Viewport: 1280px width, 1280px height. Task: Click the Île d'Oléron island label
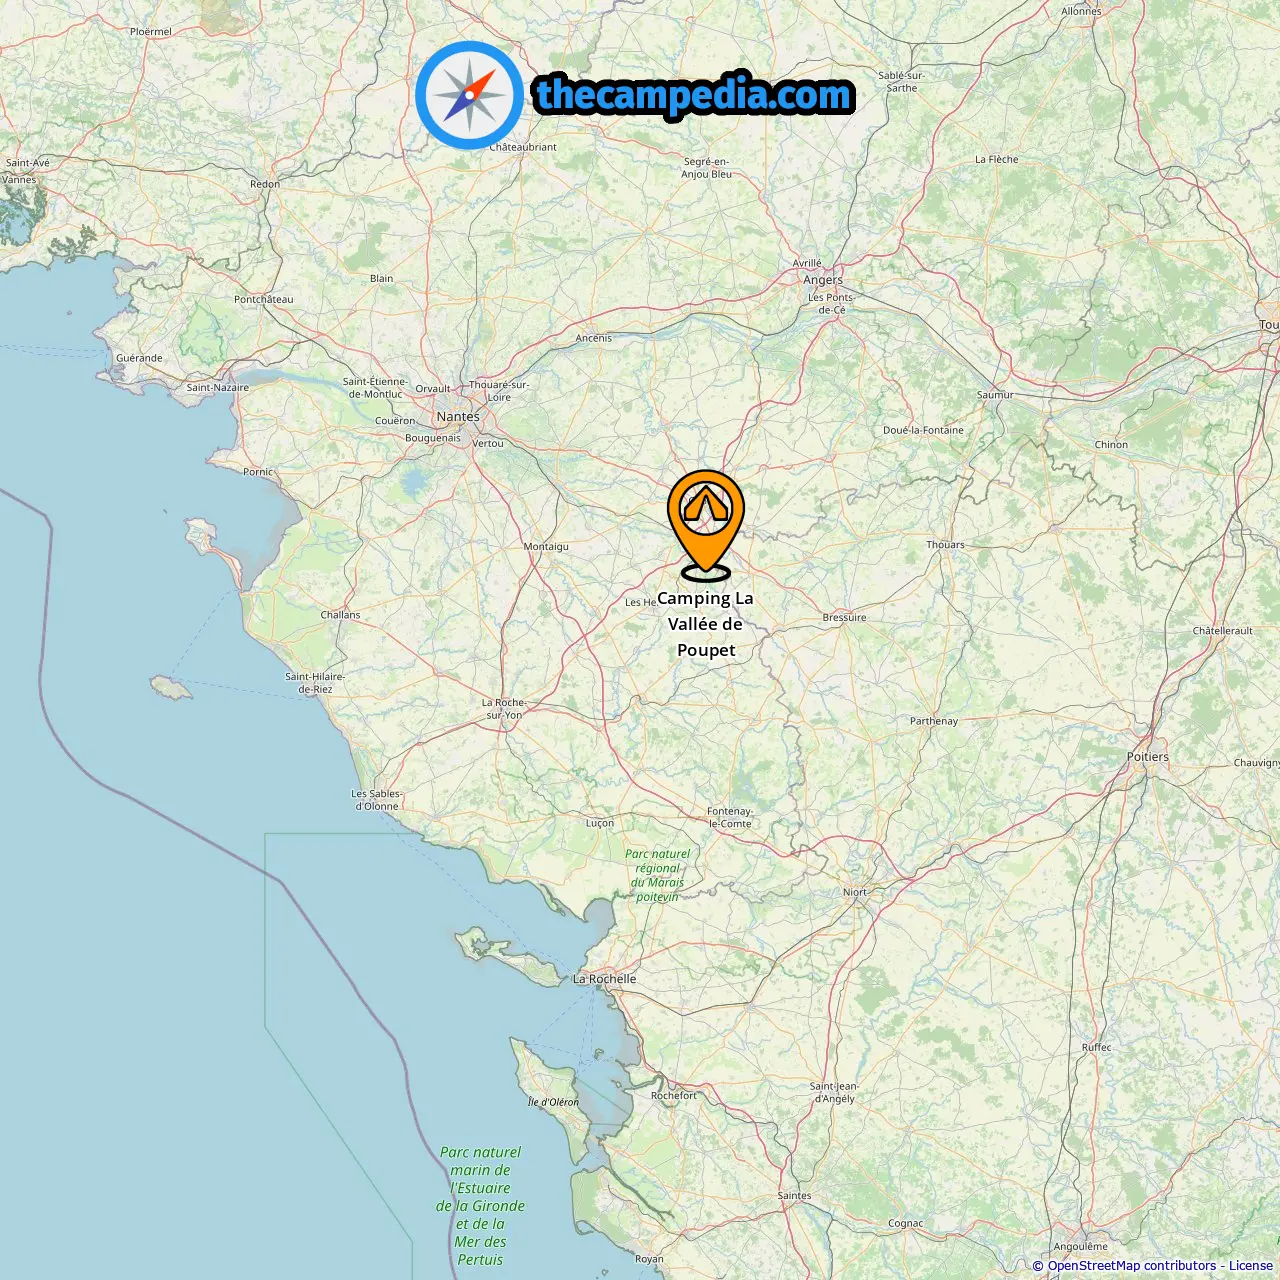pyautogui.click(x=553, y=1102)
